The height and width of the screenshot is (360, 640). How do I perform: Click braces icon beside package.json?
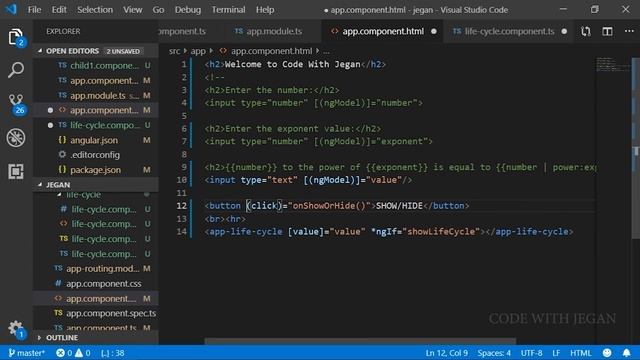[62, 169]
